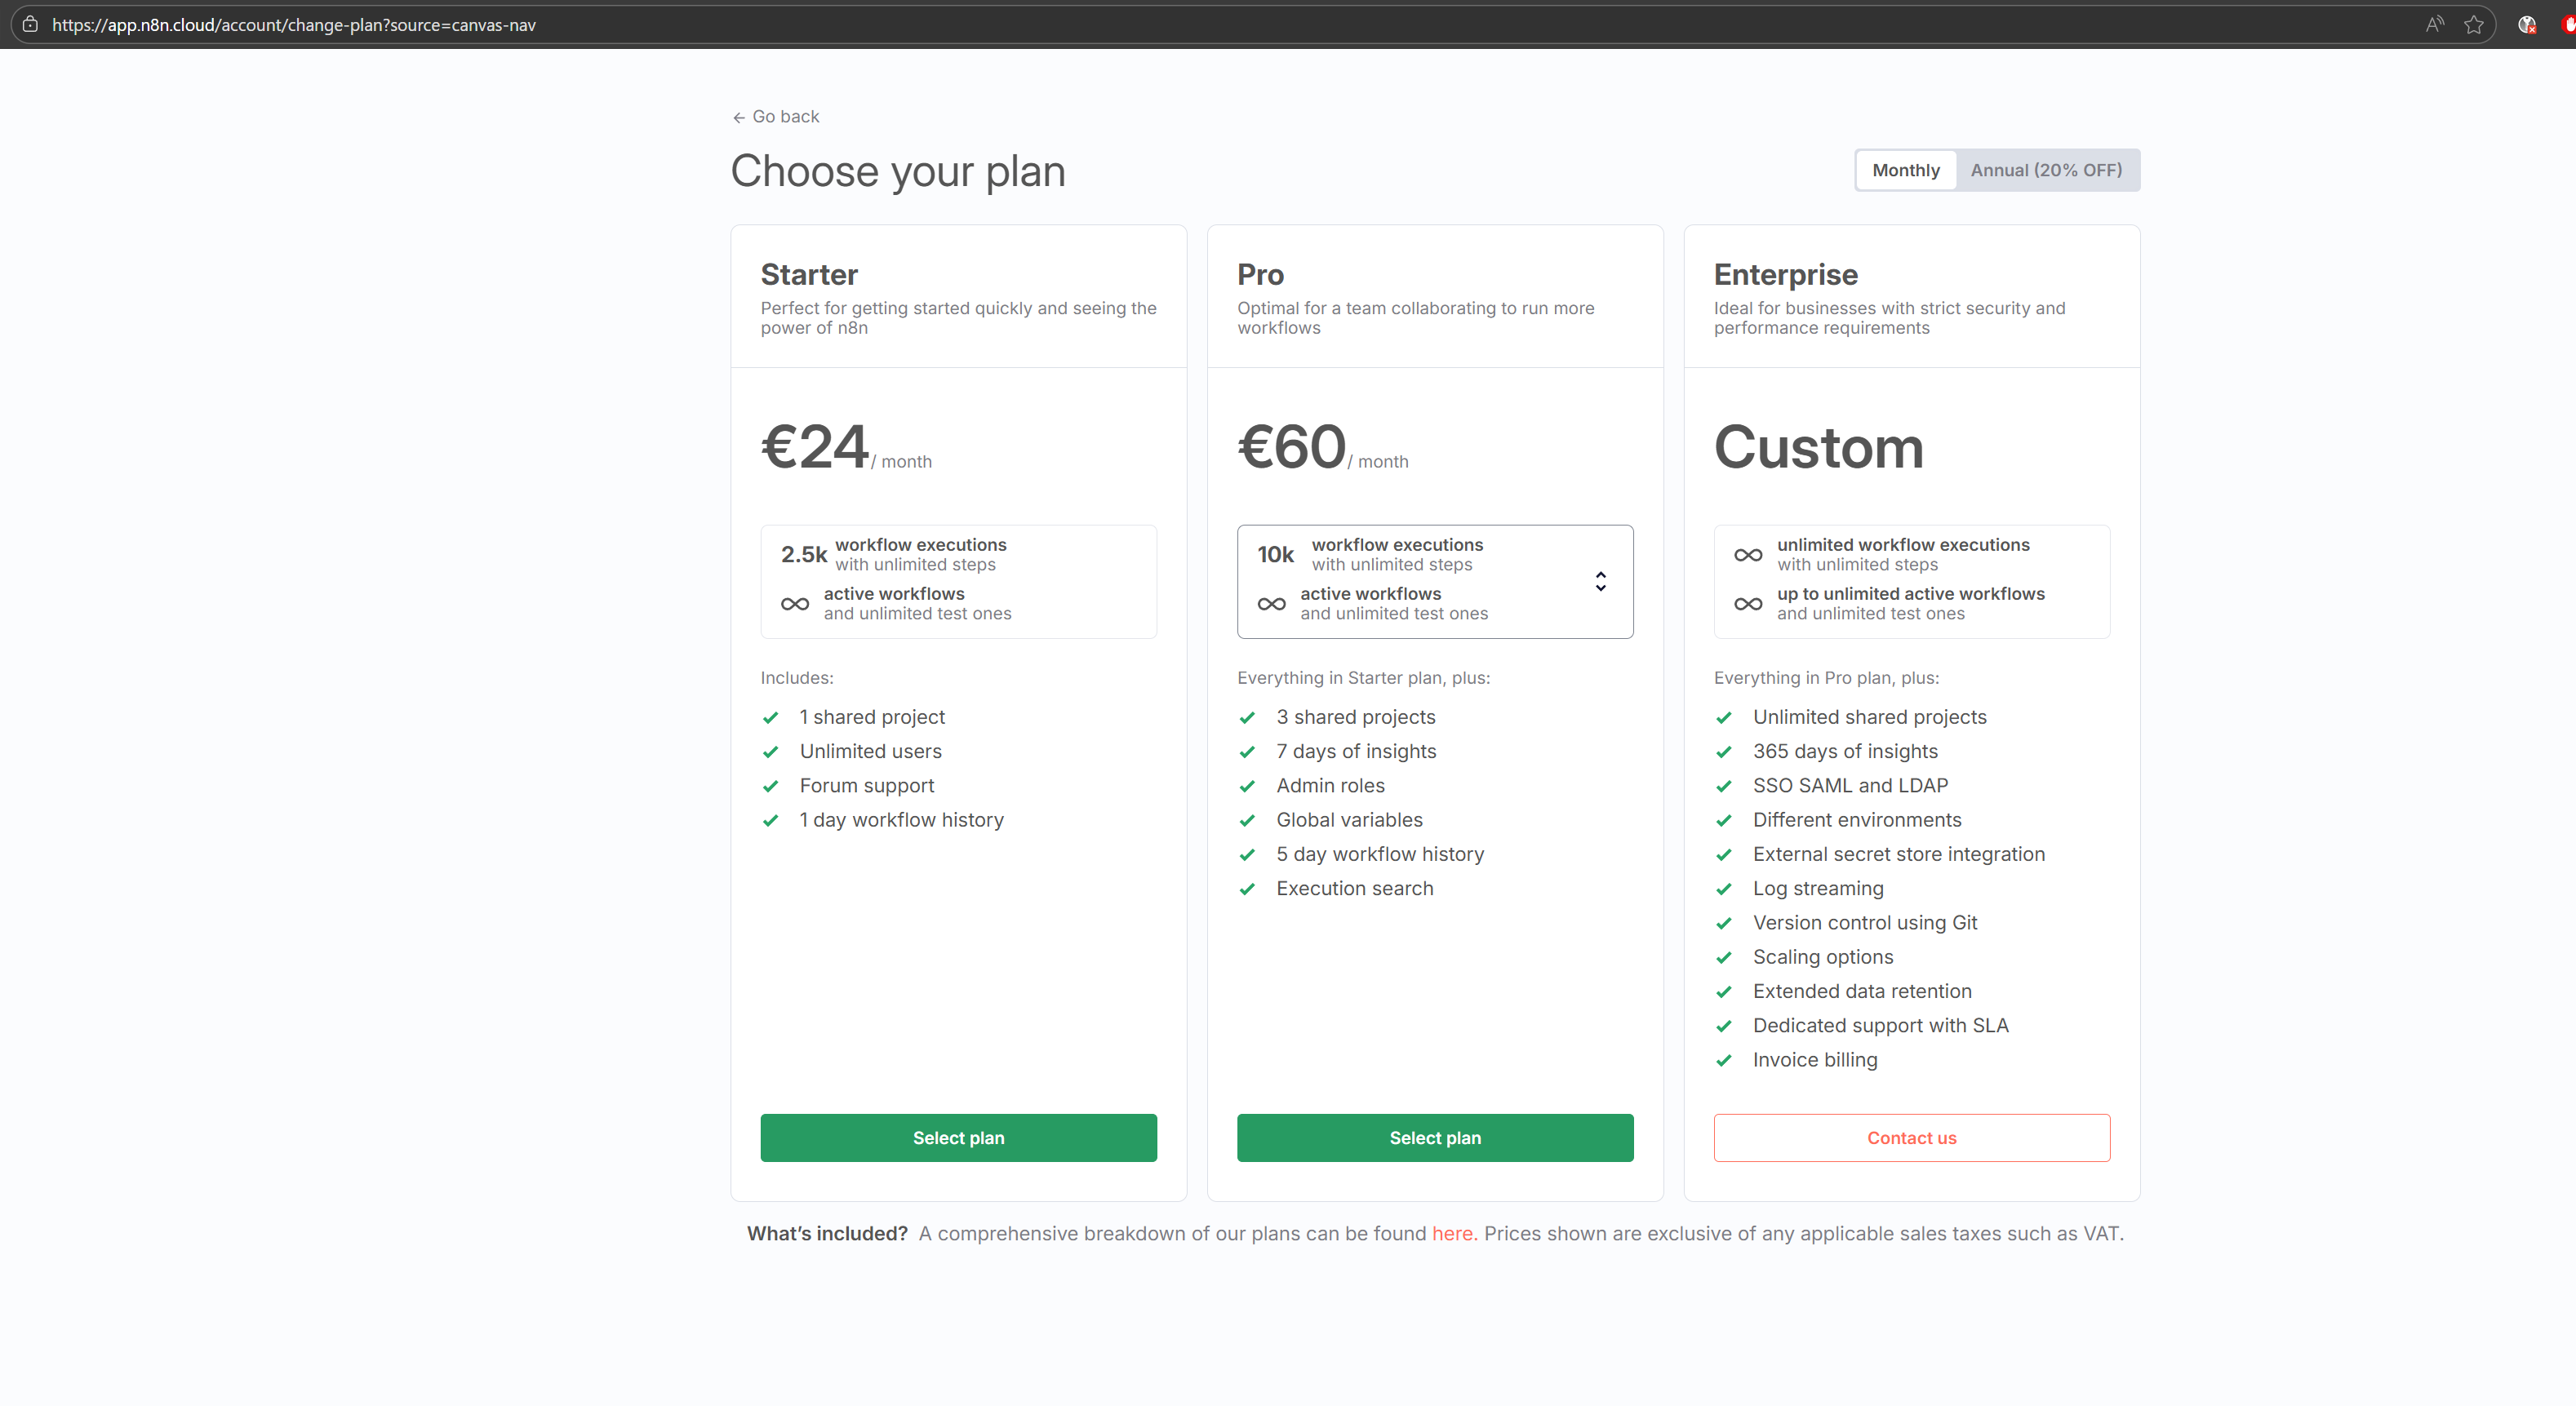The width and height of the screenshot is (2576, 1406).
Task: Toggle billing period to Annual pricing
Action: (2047, 170)
